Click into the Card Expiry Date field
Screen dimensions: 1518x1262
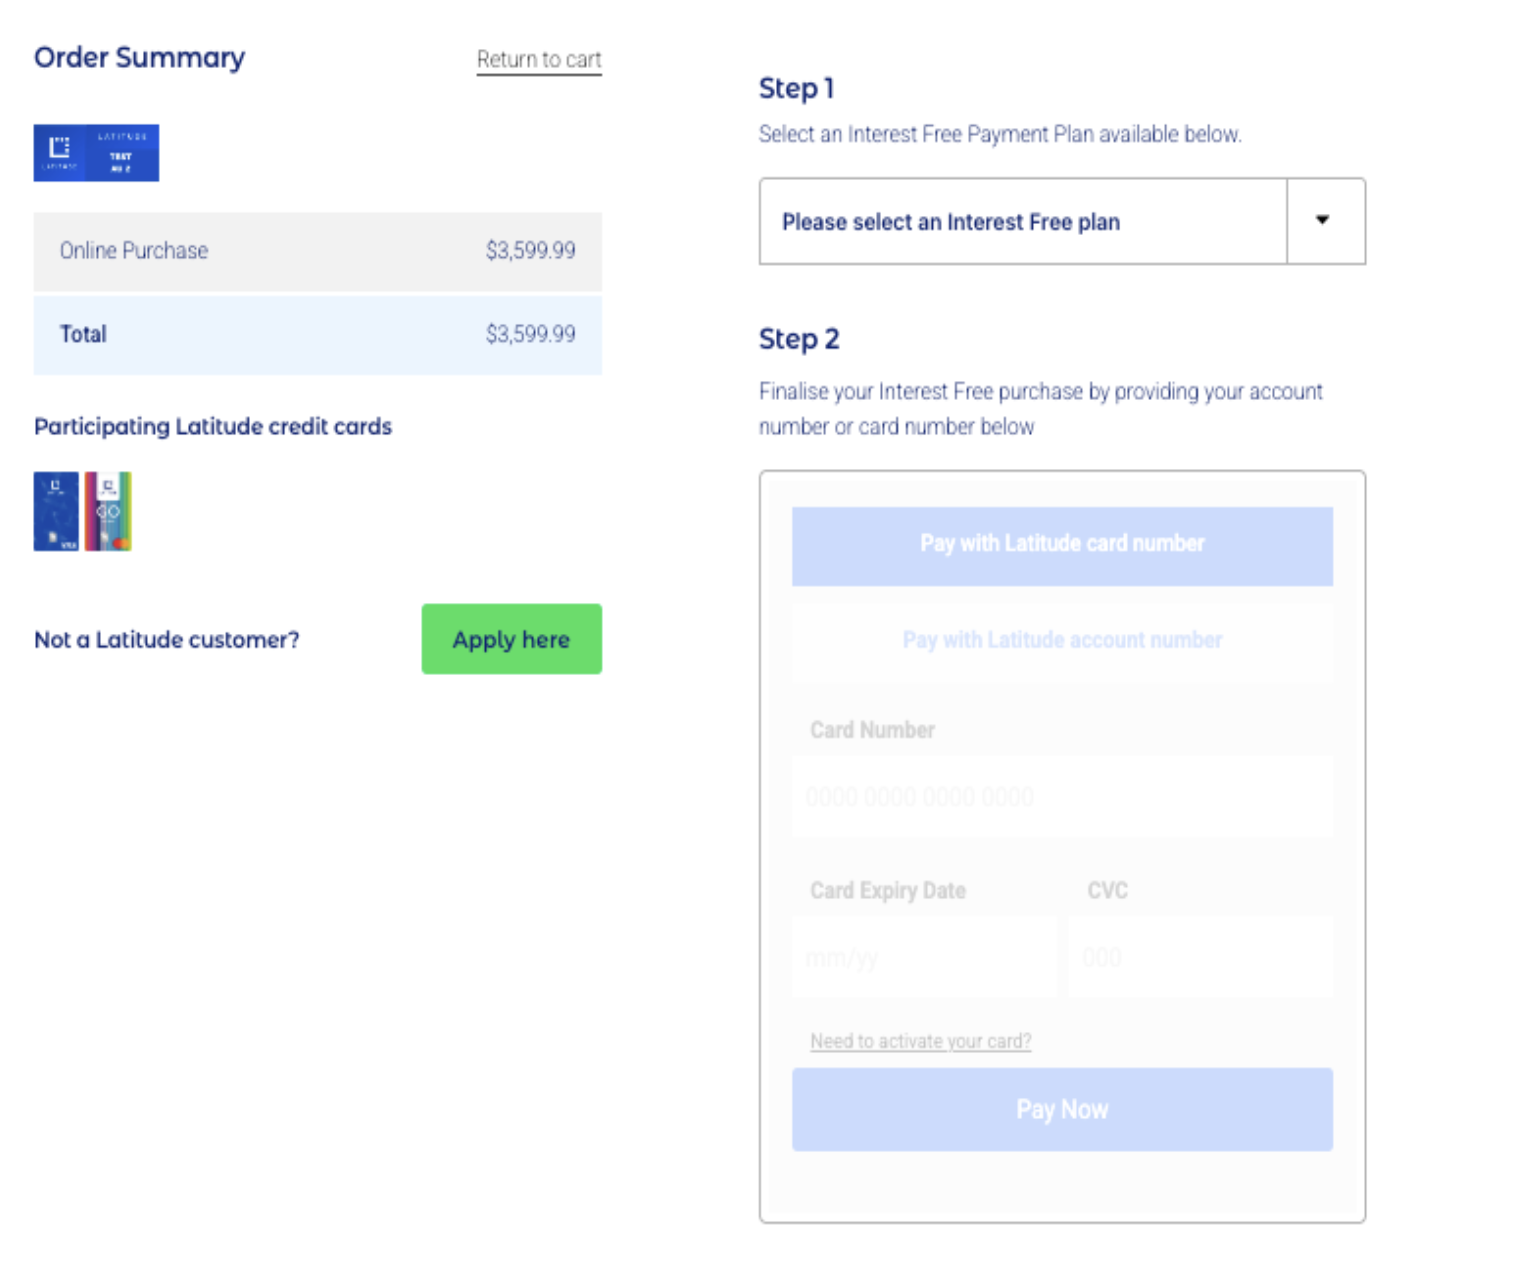click(923, 957)
